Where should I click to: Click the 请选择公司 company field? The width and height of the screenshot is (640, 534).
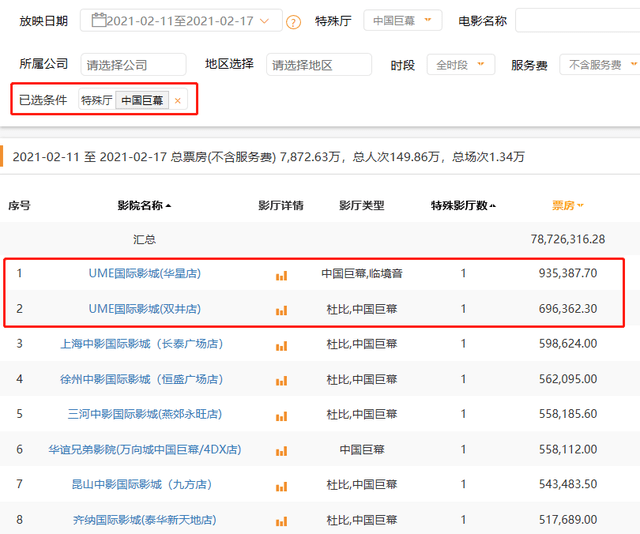pos(133,65)
